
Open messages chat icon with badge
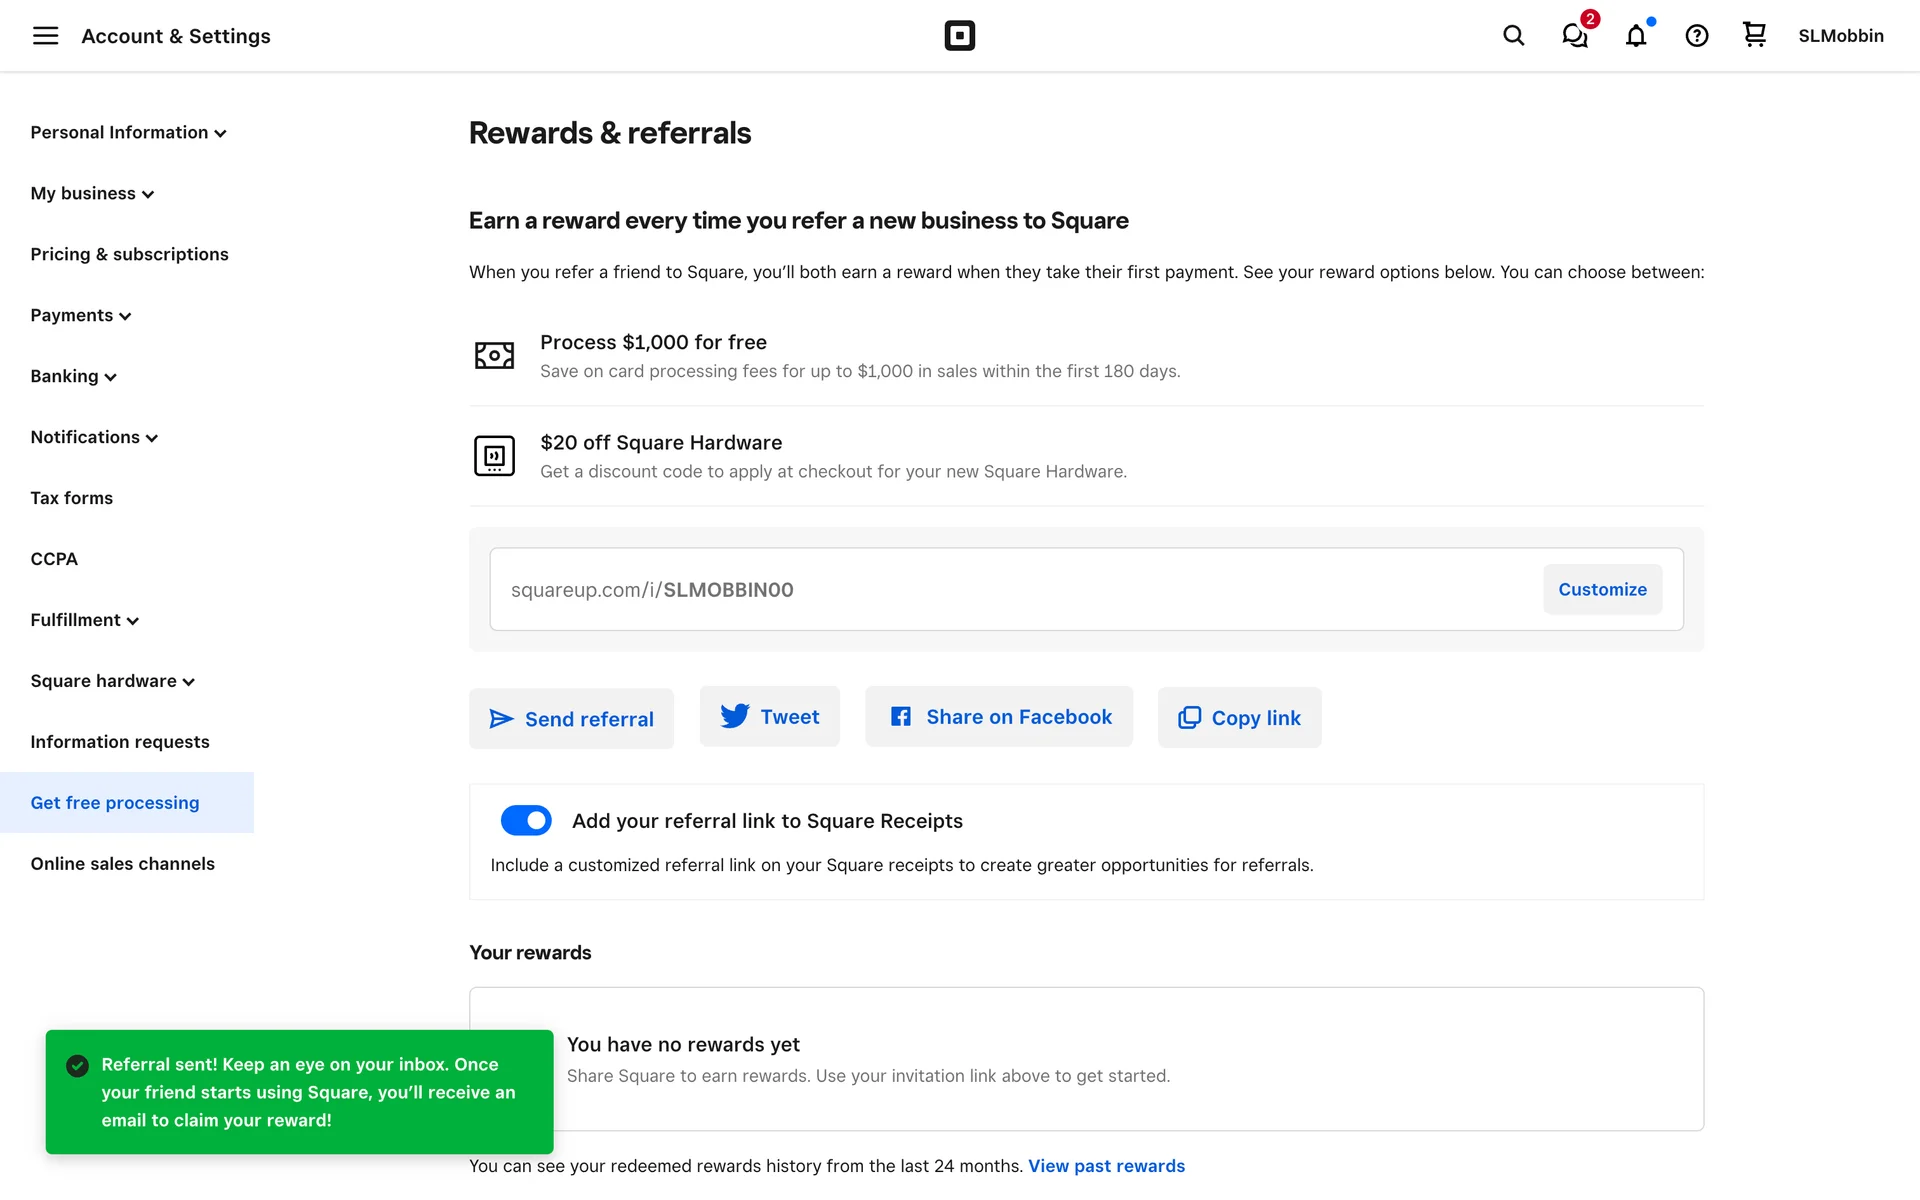1575,36
